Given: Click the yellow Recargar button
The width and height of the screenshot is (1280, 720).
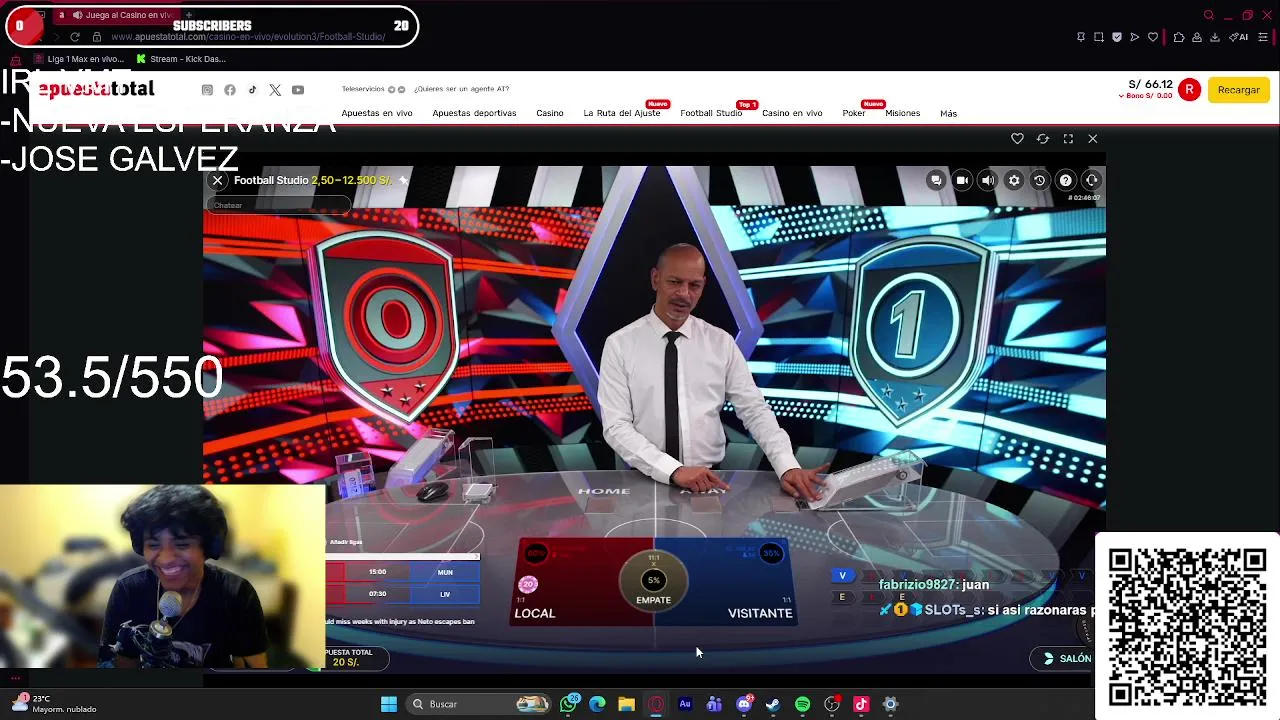Looking at the screenshot, I should tap(1238, 90).
